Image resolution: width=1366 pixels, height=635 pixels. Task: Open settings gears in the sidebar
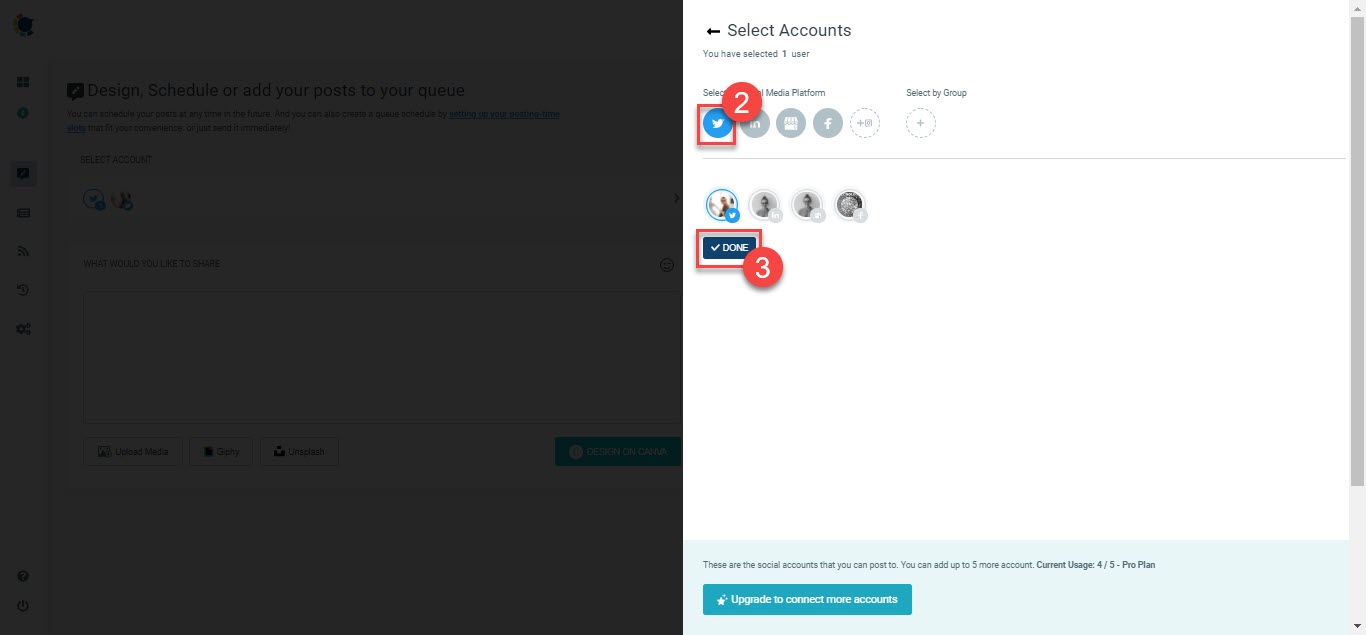click(x=23, y=328)
